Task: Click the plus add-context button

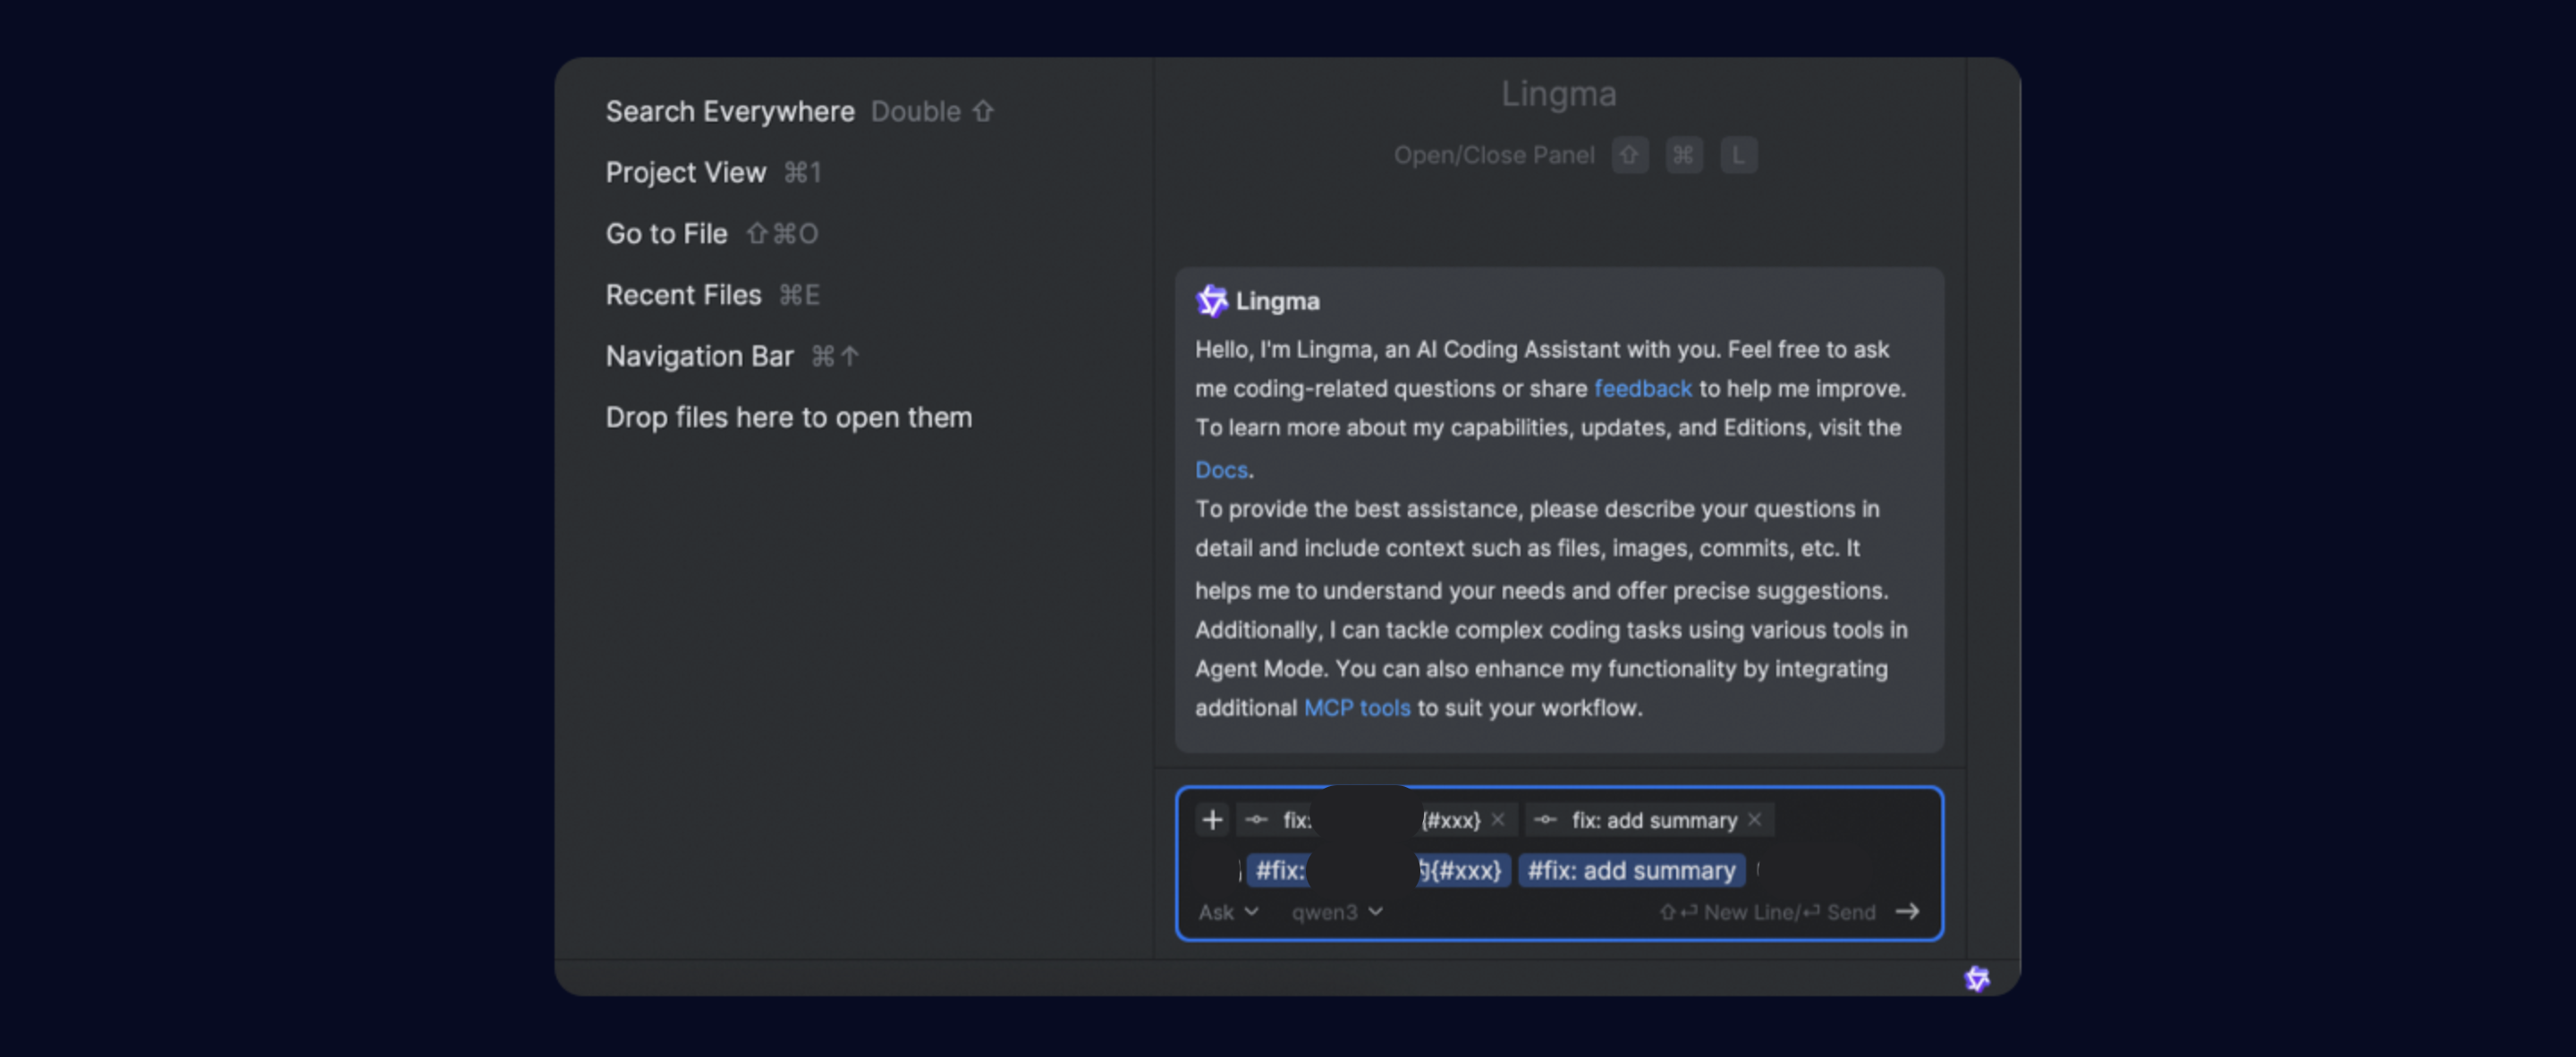Action: [1212, 820]
